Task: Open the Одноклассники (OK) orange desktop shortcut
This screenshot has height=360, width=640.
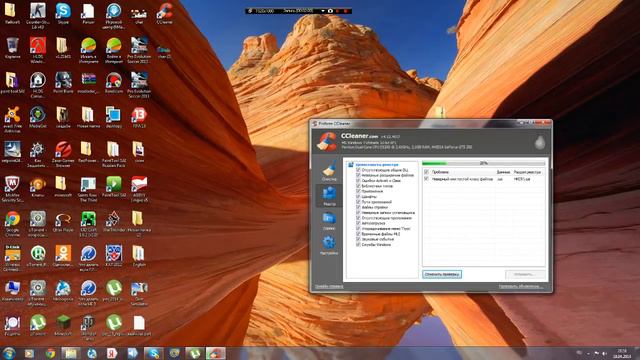Action: (63, 256)
